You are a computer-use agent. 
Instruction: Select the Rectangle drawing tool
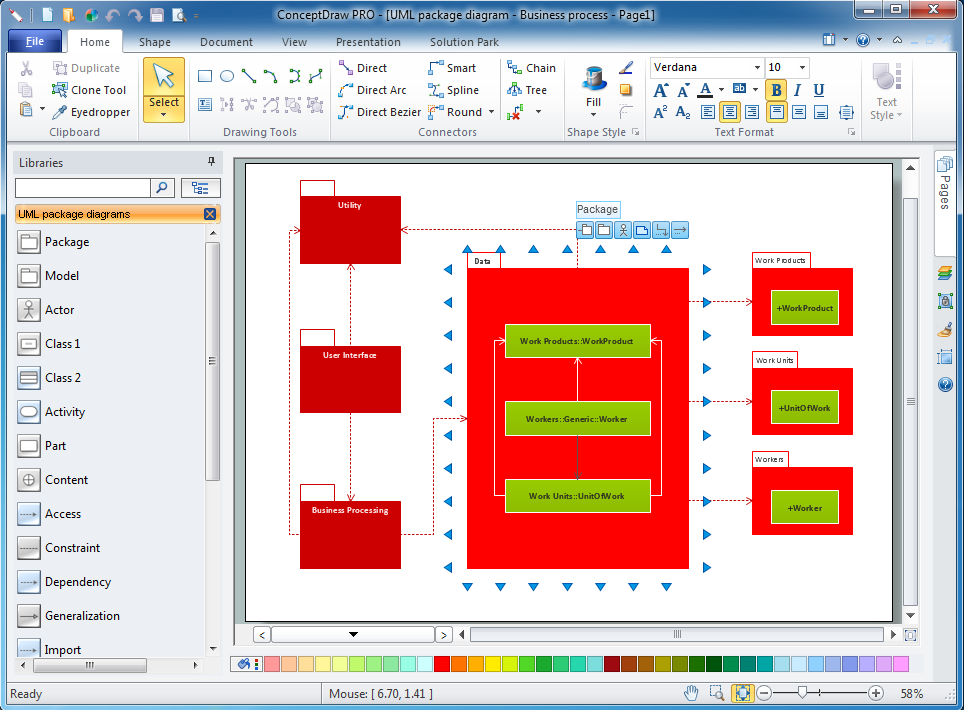(x=205, y=76)
